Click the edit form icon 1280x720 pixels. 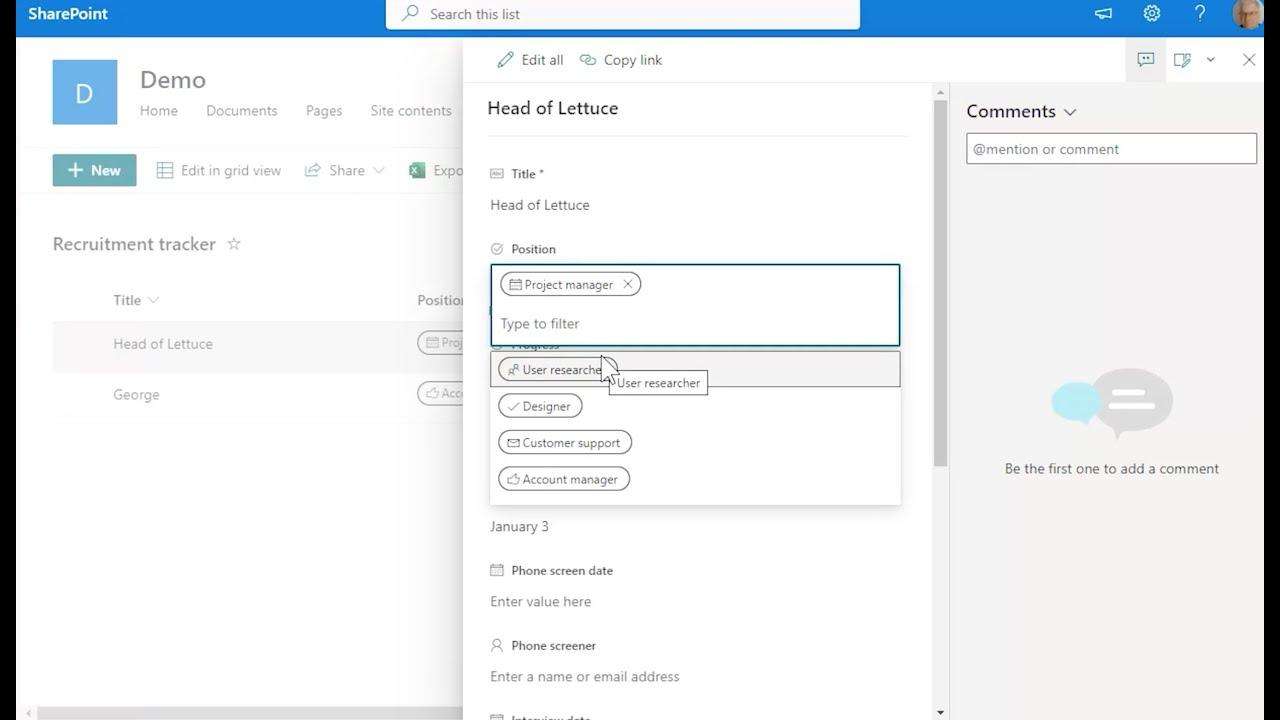[1182, 60]
